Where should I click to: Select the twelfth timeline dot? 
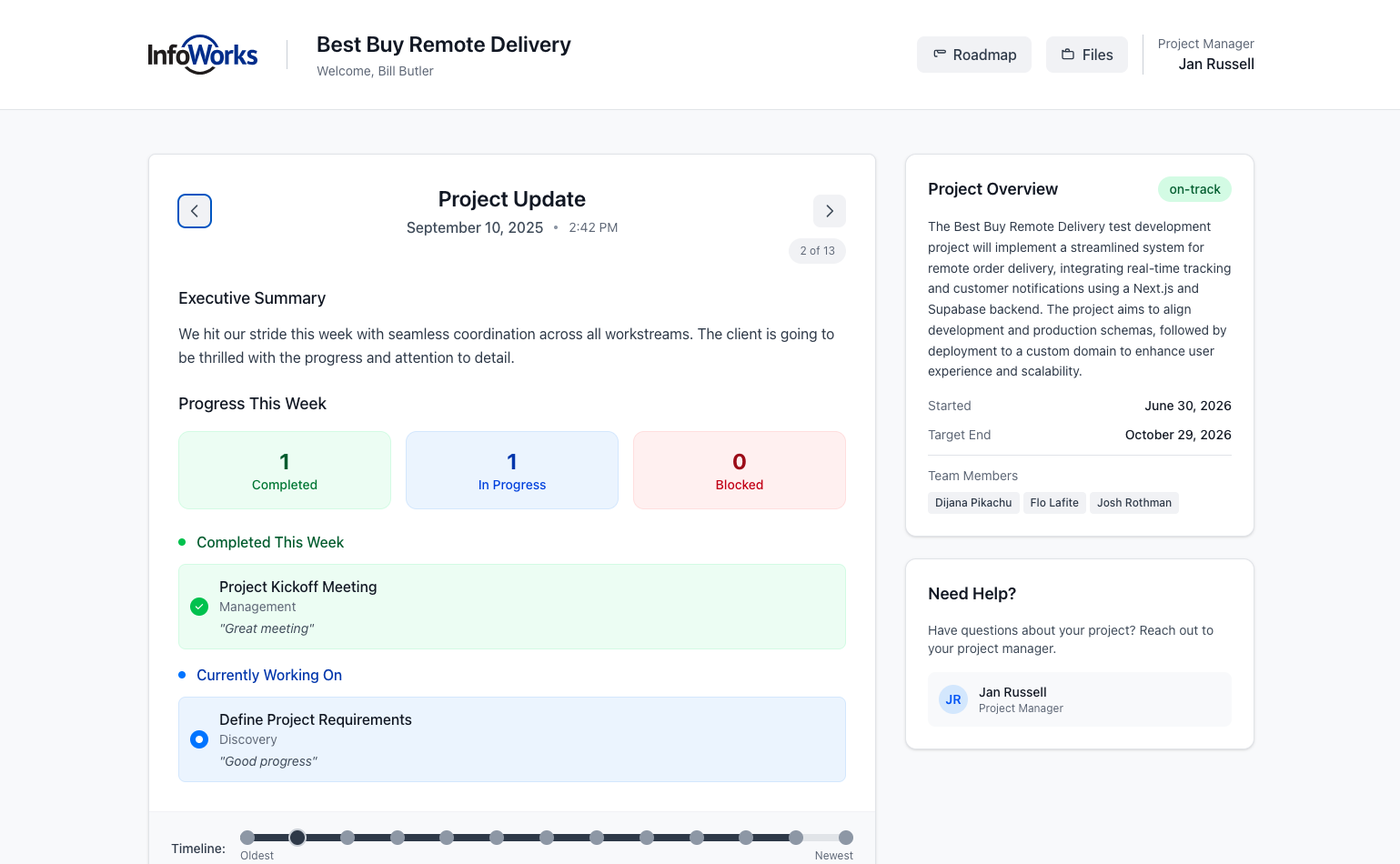coord(796,838)
